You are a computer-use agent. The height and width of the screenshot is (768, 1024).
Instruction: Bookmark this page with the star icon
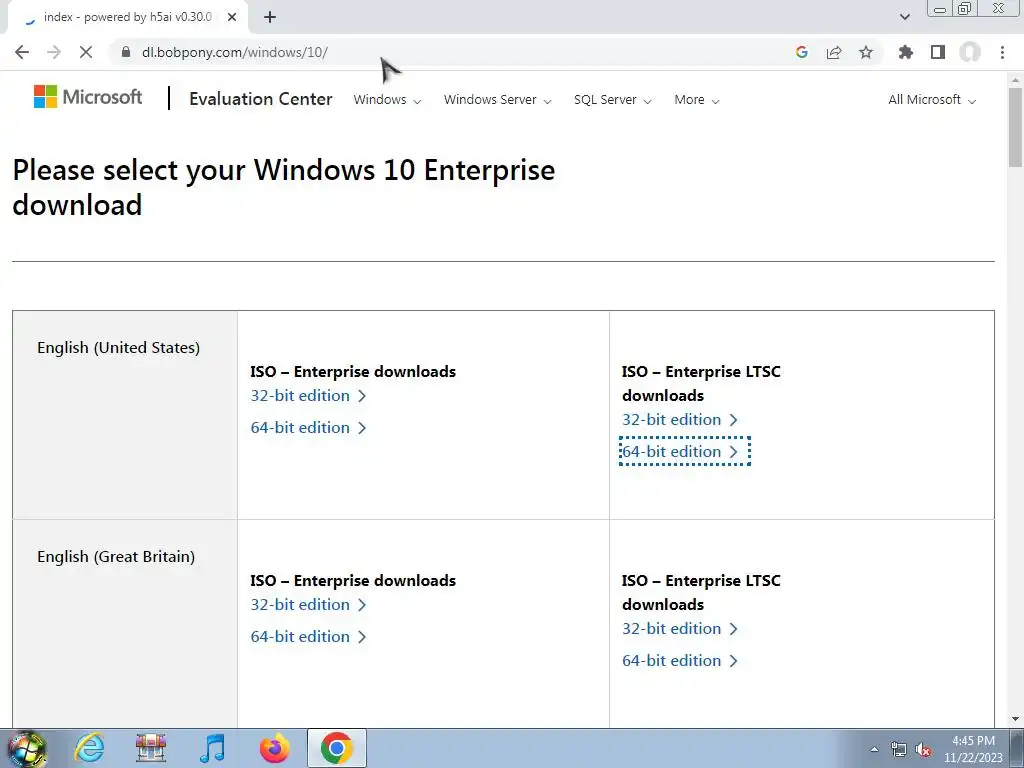pyautogui.click(x=866, y=52)
